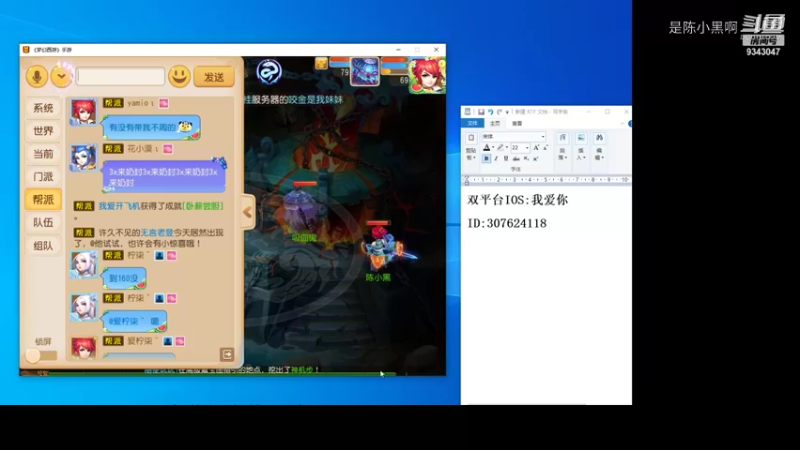Screen dimensions: 800x450
Task: Switch to the 世界 chat channel
Action: (x=43, y=131)
